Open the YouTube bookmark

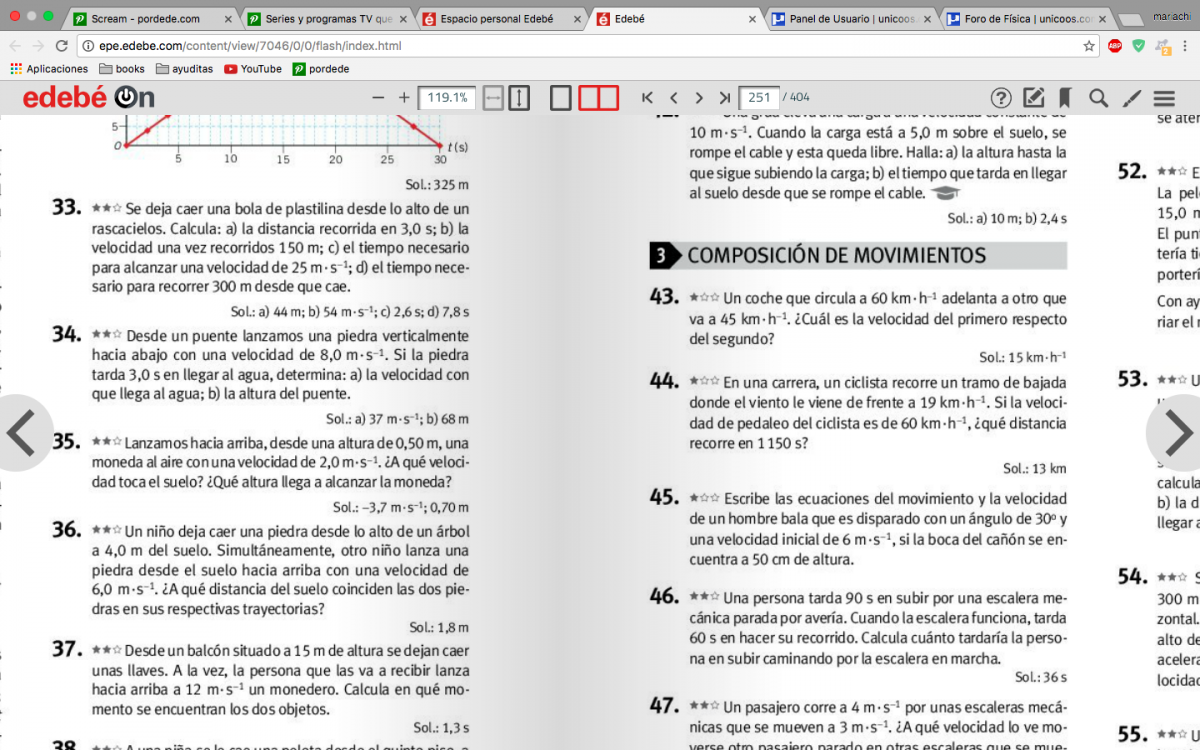253,69
